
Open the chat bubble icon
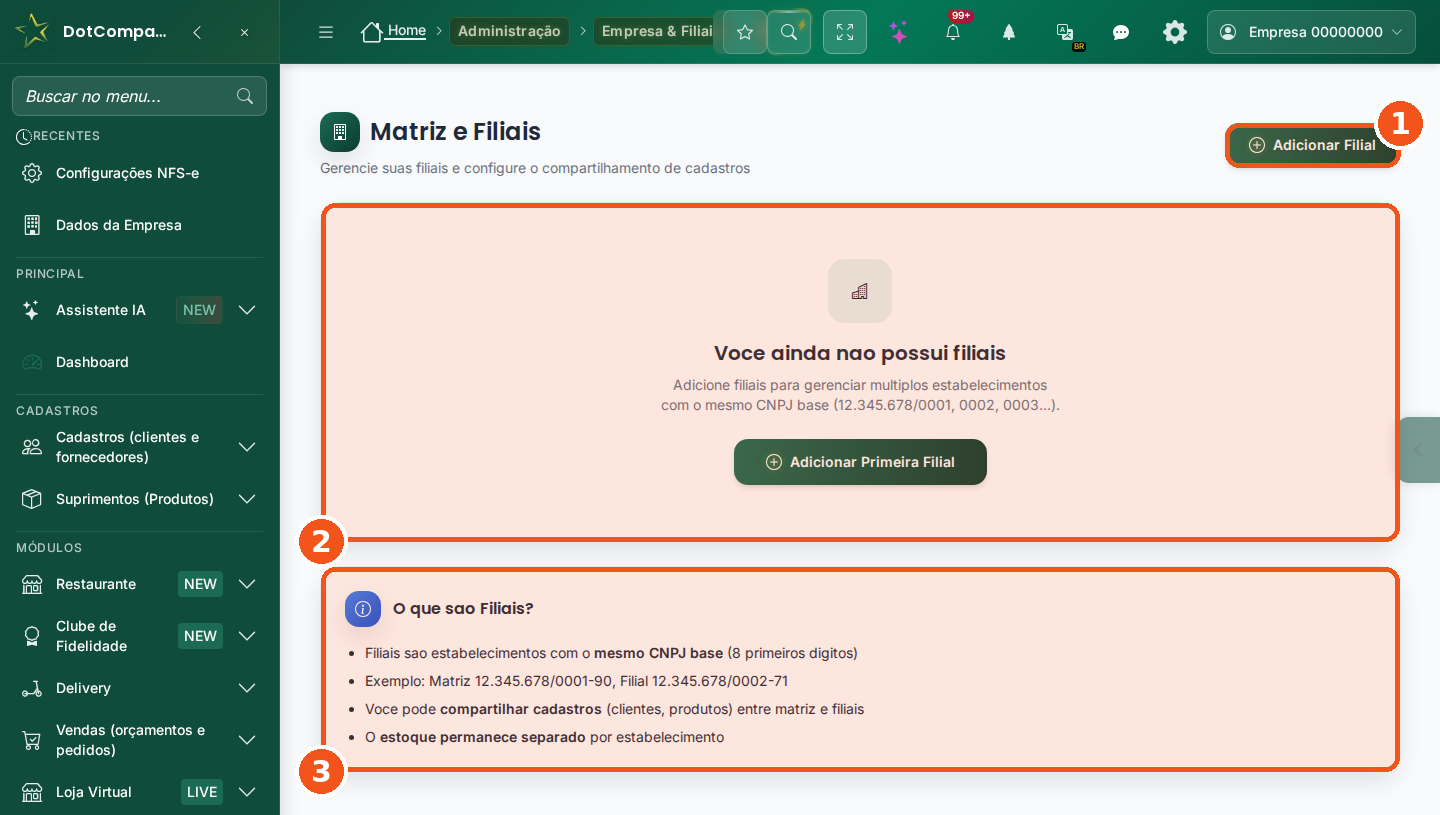1121,32
